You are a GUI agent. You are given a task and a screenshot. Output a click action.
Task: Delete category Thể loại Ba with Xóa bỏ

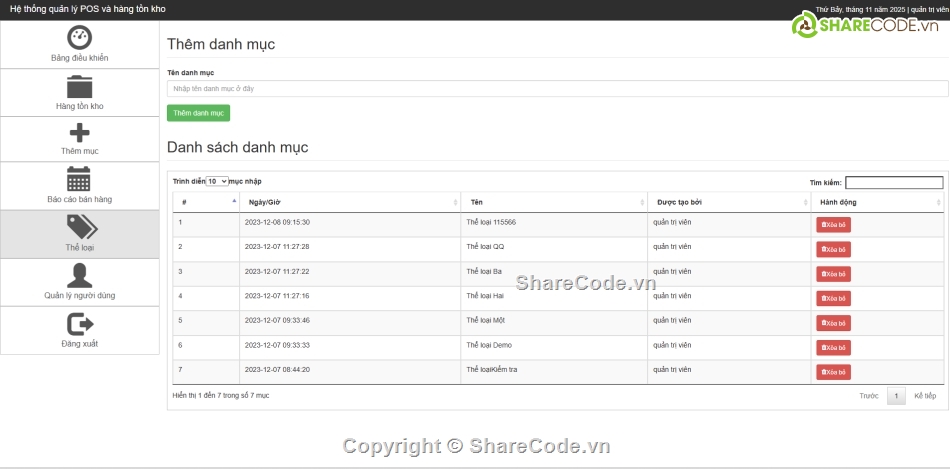(833, 274)
